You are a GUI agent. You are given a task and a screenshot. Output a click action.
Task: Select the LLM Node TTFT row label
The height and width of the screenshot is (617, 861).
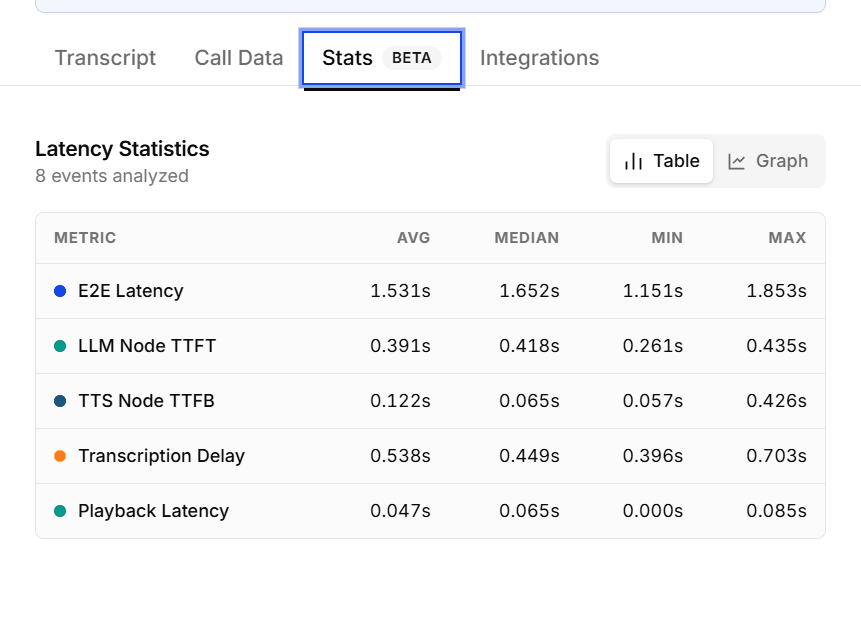point(147,346)
